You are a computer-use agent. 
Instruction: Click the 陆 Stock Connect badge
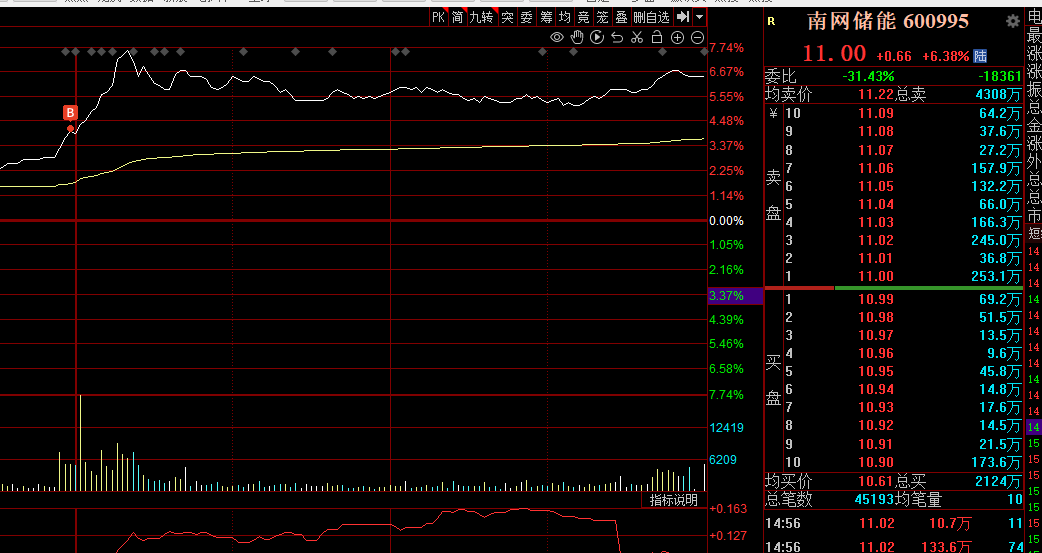(980, 56)
